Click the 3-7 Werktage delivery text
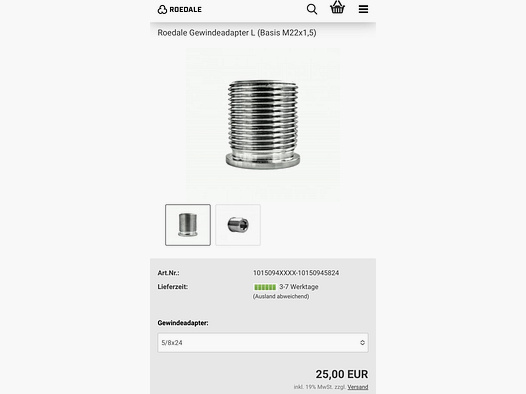 (x=299, y=287)
